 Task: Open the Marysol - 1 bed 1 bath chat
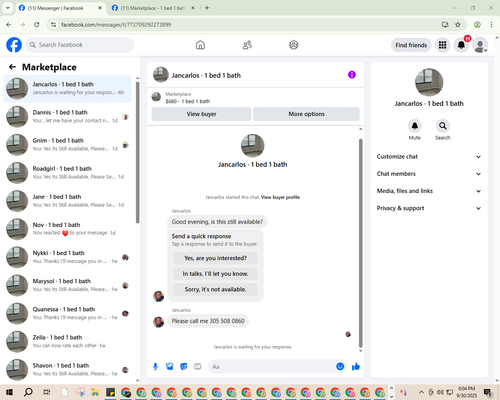pyautogui.click(x=67, y=285)
